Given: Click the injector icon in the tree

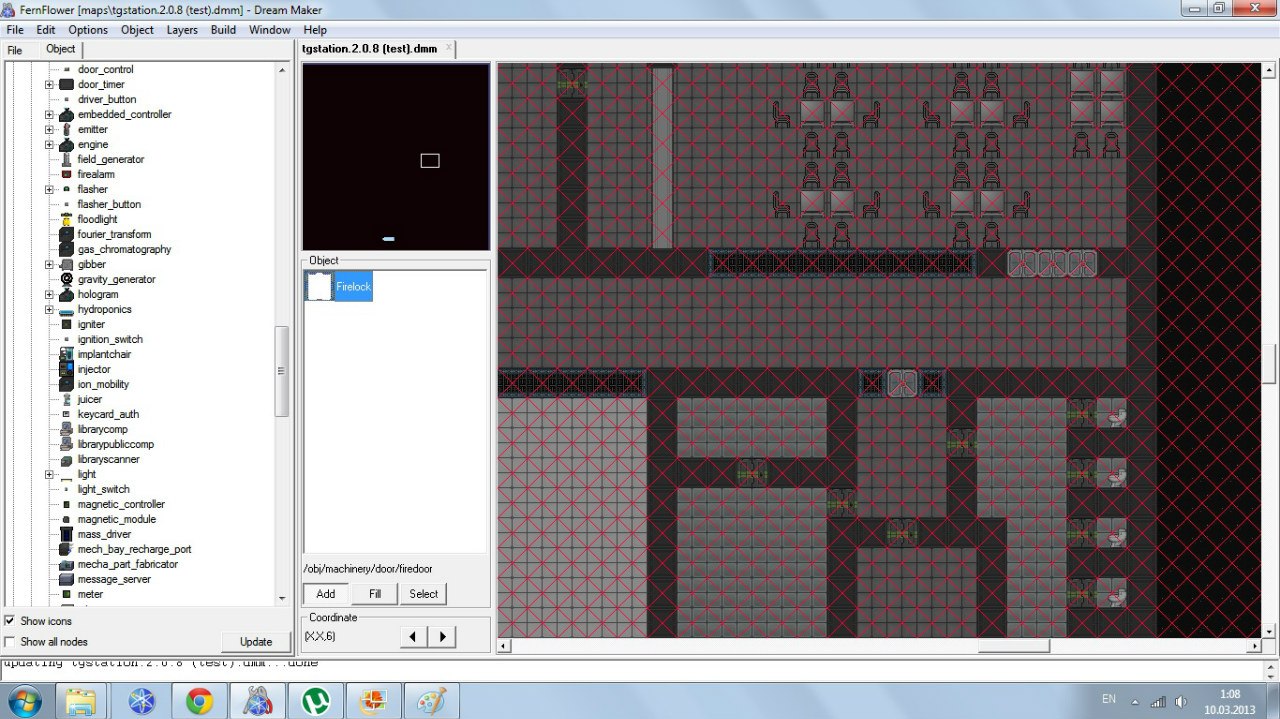Looking at the screenshot, I should click(67, 369).
